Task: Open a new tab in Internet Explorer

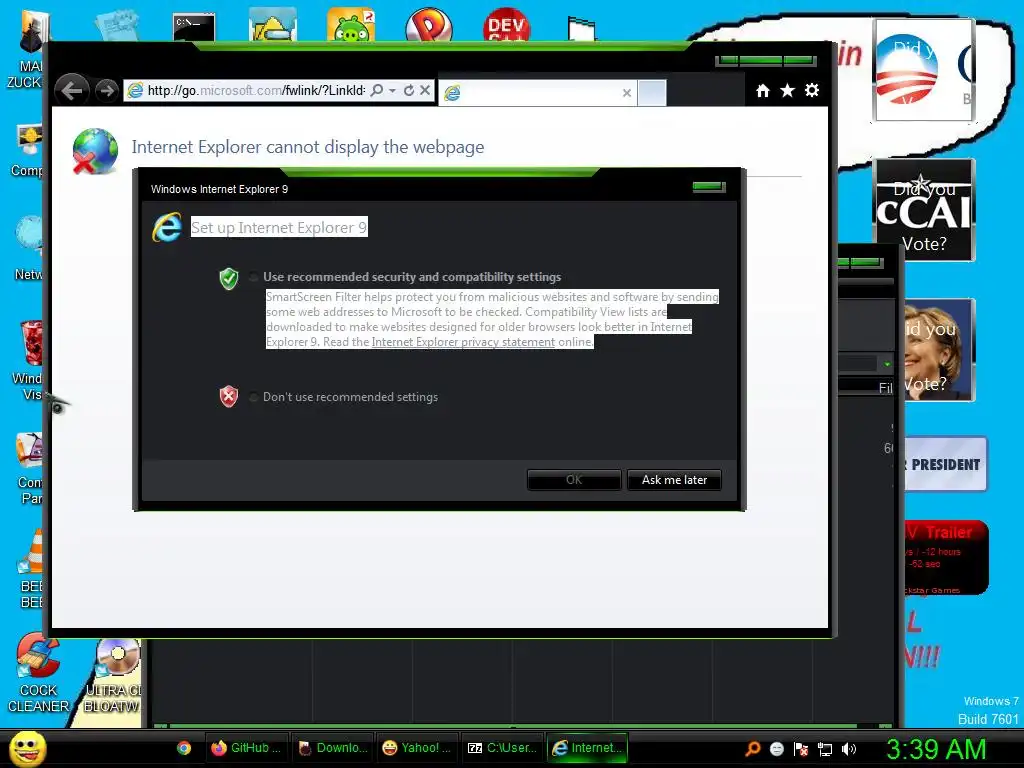Action: click(652, 93)
